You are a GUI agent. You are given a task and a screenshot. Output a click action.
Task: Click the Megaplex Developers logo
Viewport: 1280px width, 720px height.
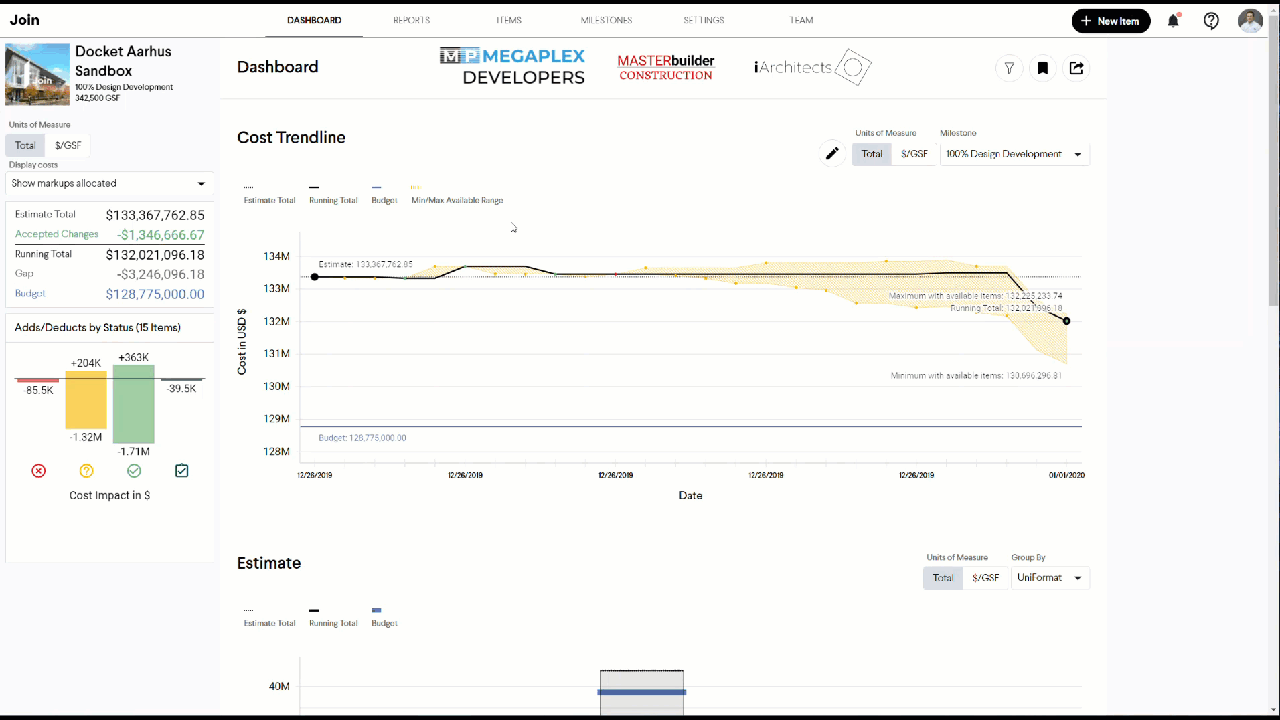pyautogui.click(x=512, y=66)
